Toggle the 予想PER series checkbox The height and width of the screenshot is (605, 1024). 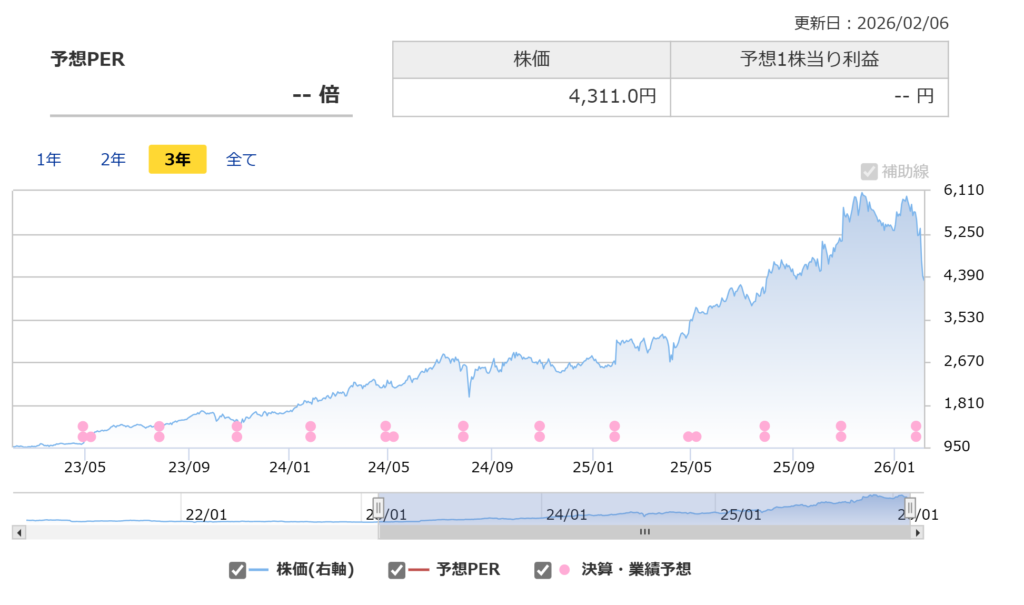(x=397, y=570)
